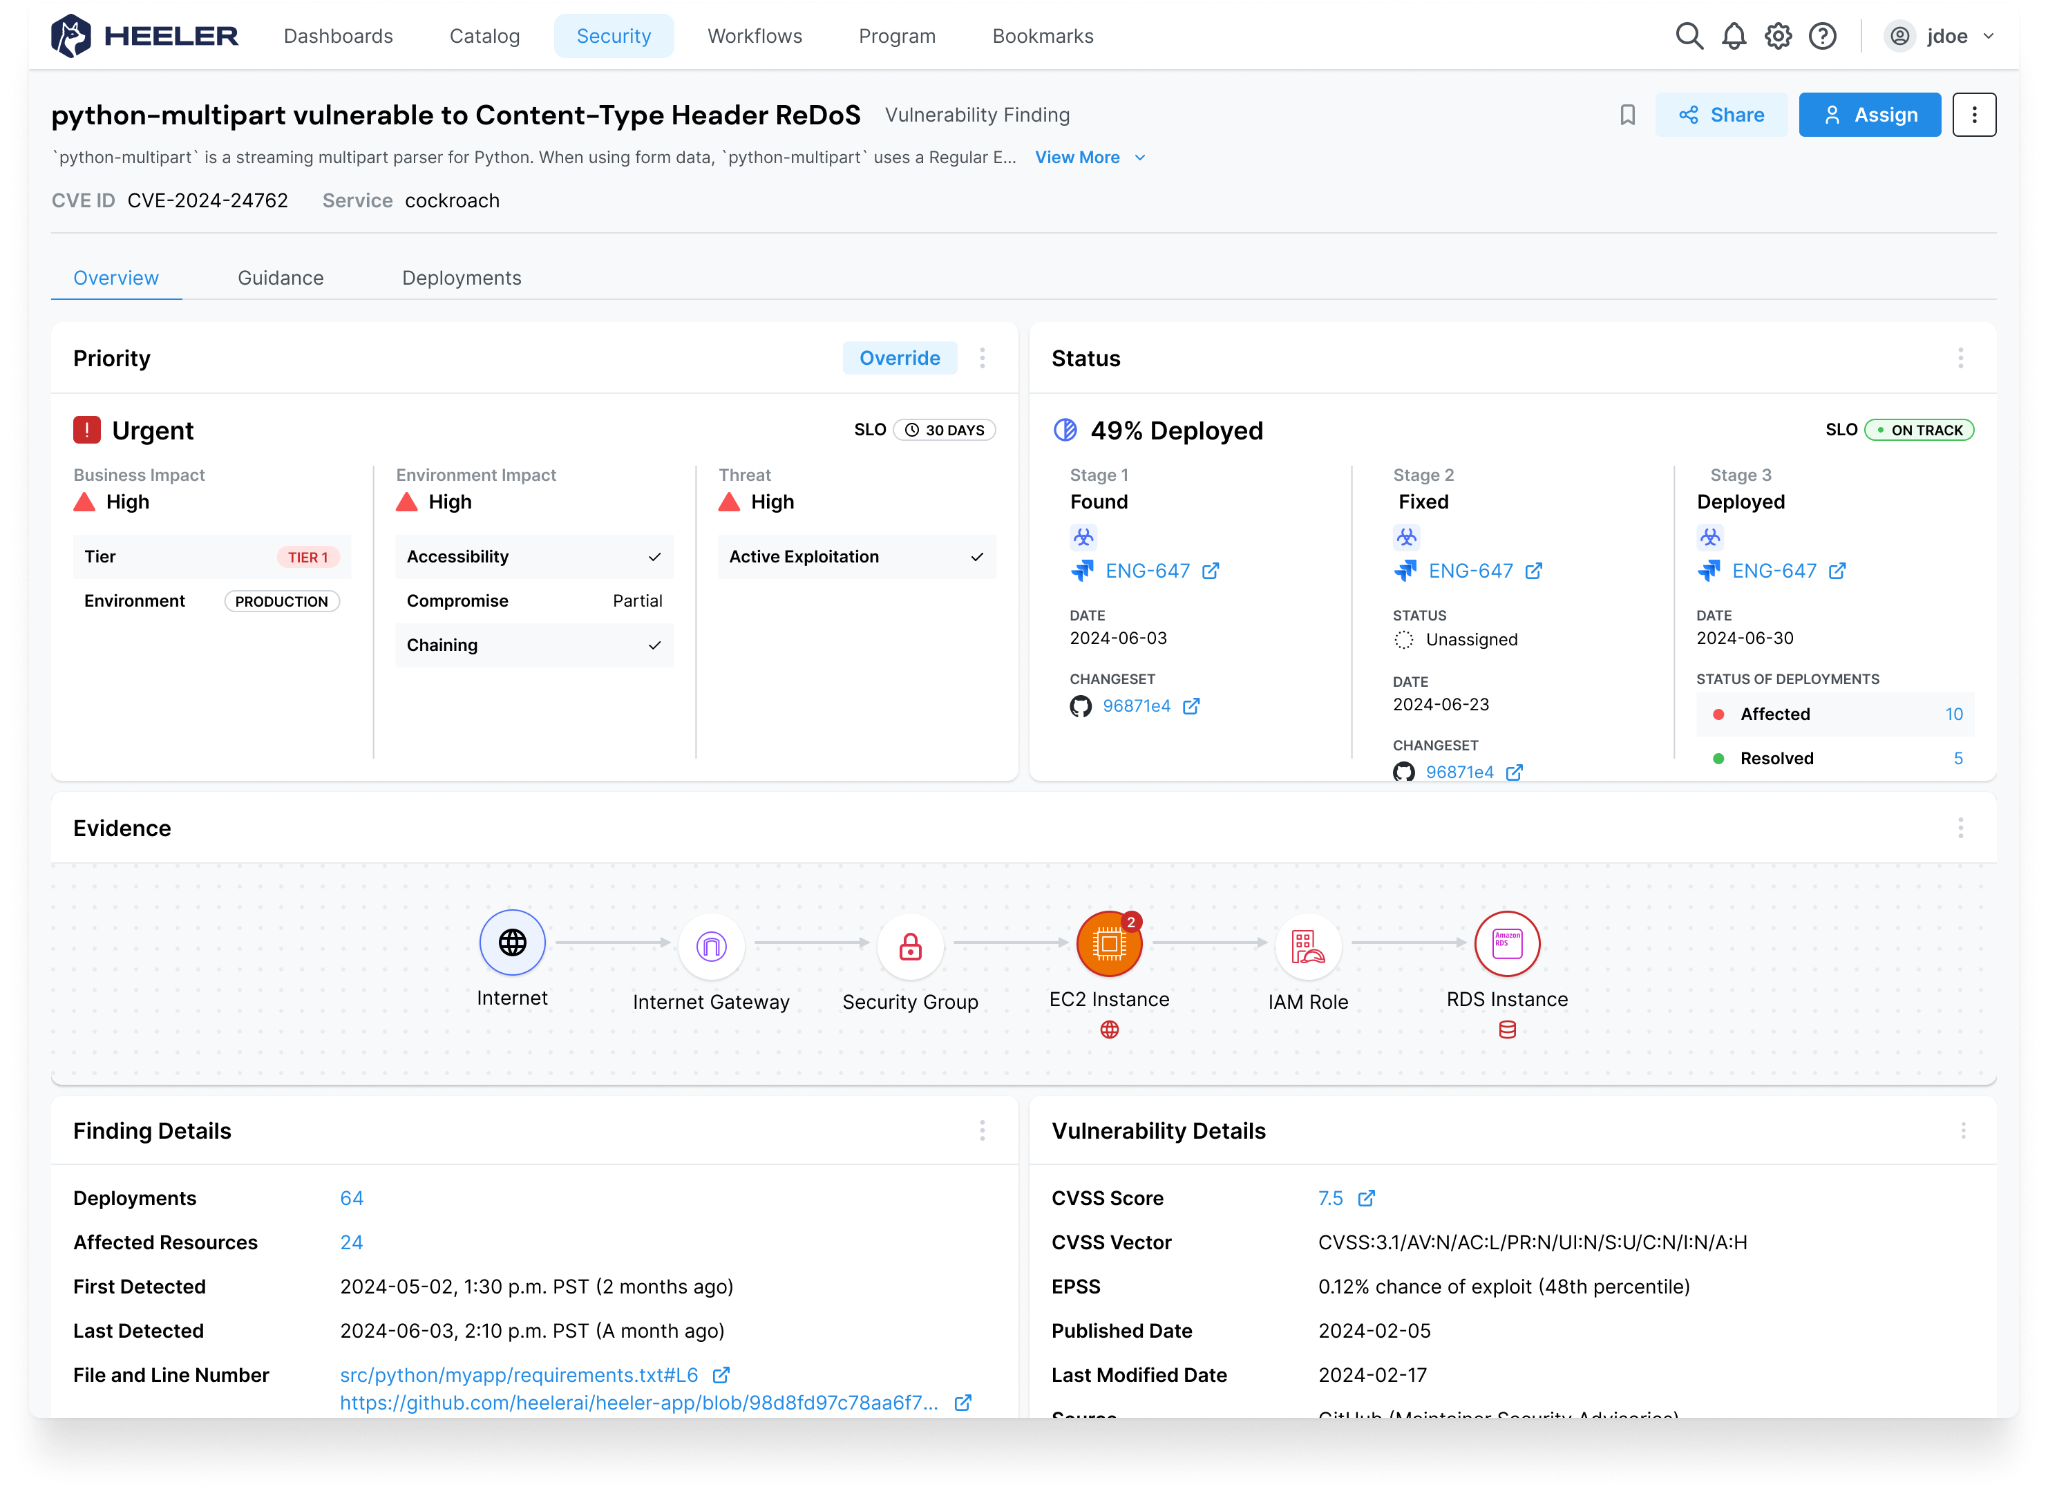Image resolution: width=2048 pixels, height=1497 pixels.
Task: Open the Affected Resources count 24 link
Action: click(x=351, y=1242)
